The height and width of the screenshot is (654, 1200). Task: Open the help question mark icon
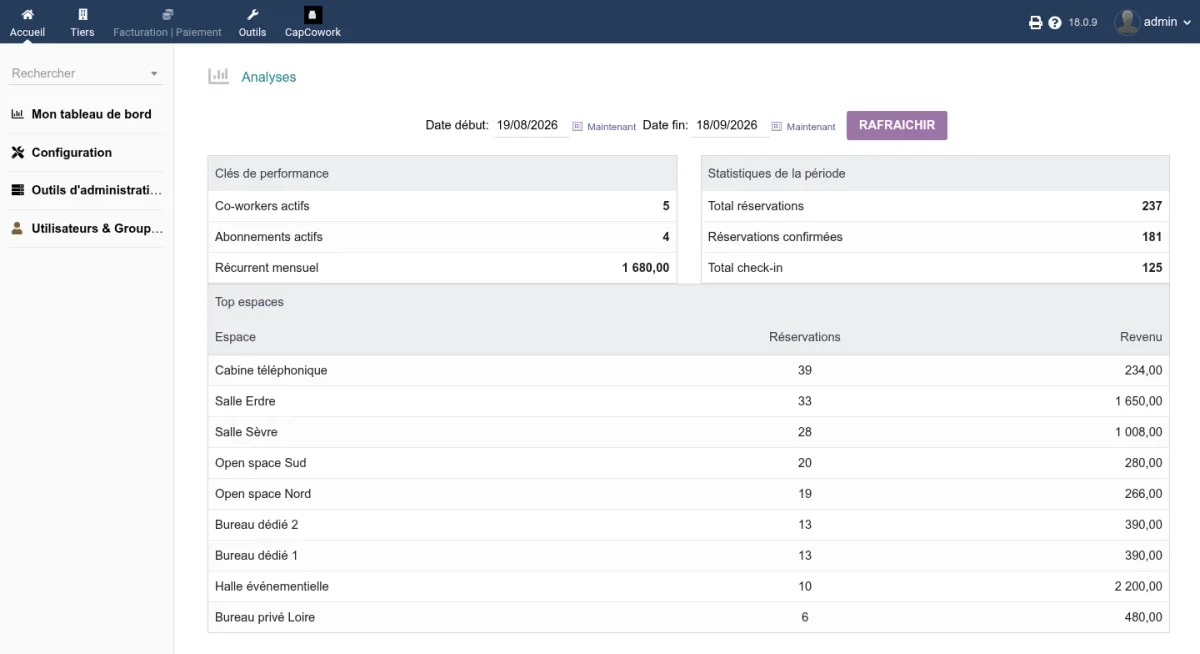[x=1055, y=22]
